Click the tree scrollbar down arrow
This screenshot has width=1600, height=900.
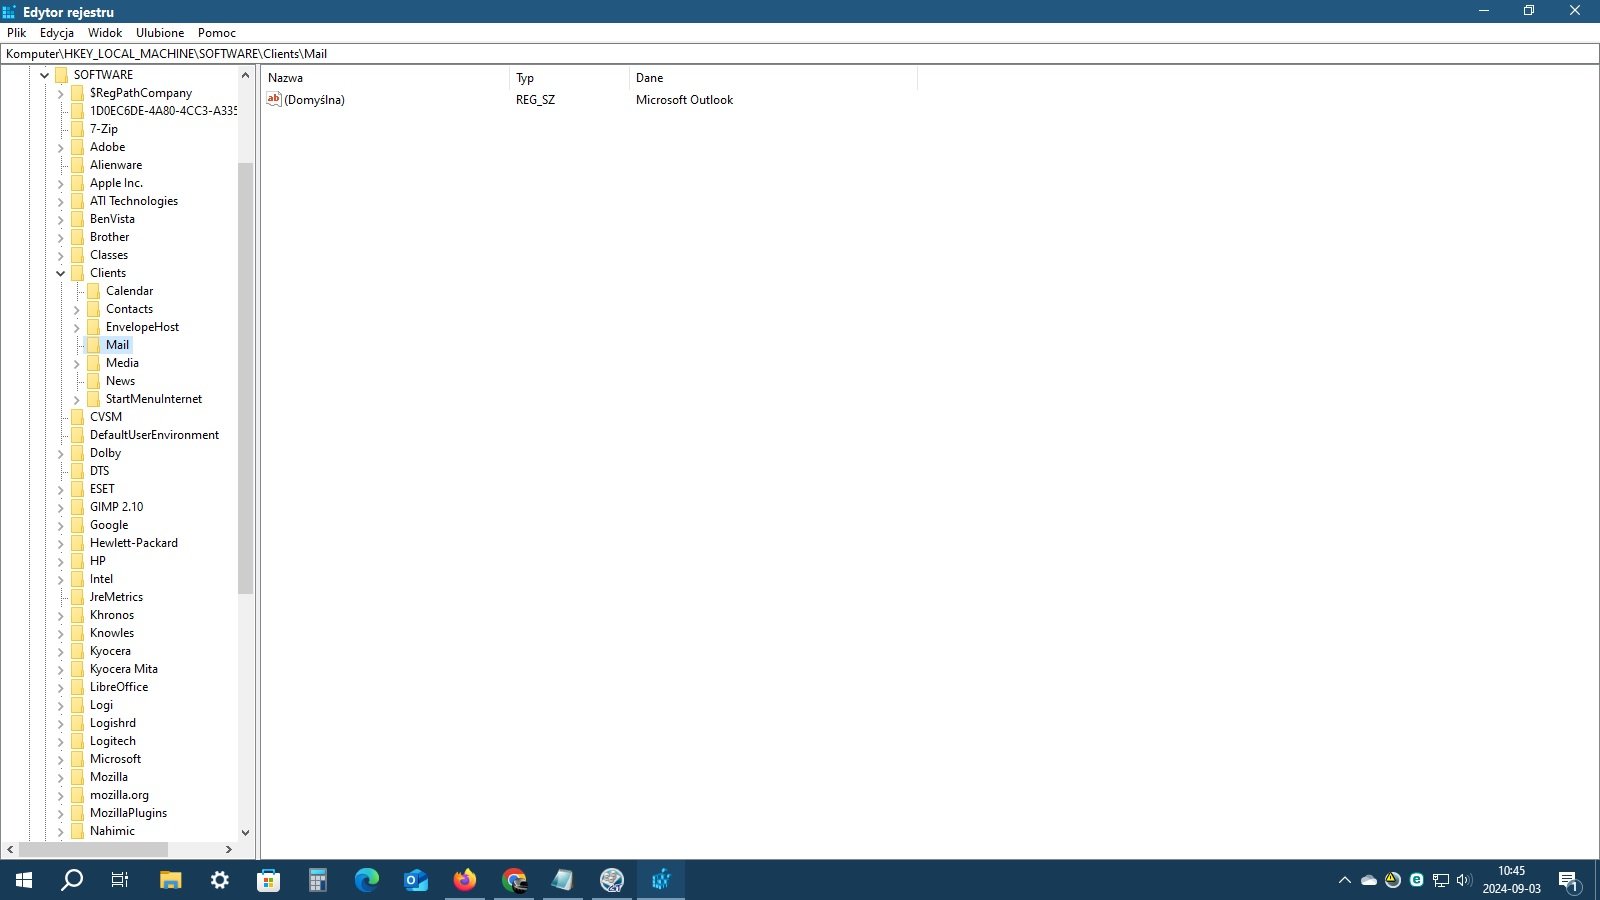[245, 832]
